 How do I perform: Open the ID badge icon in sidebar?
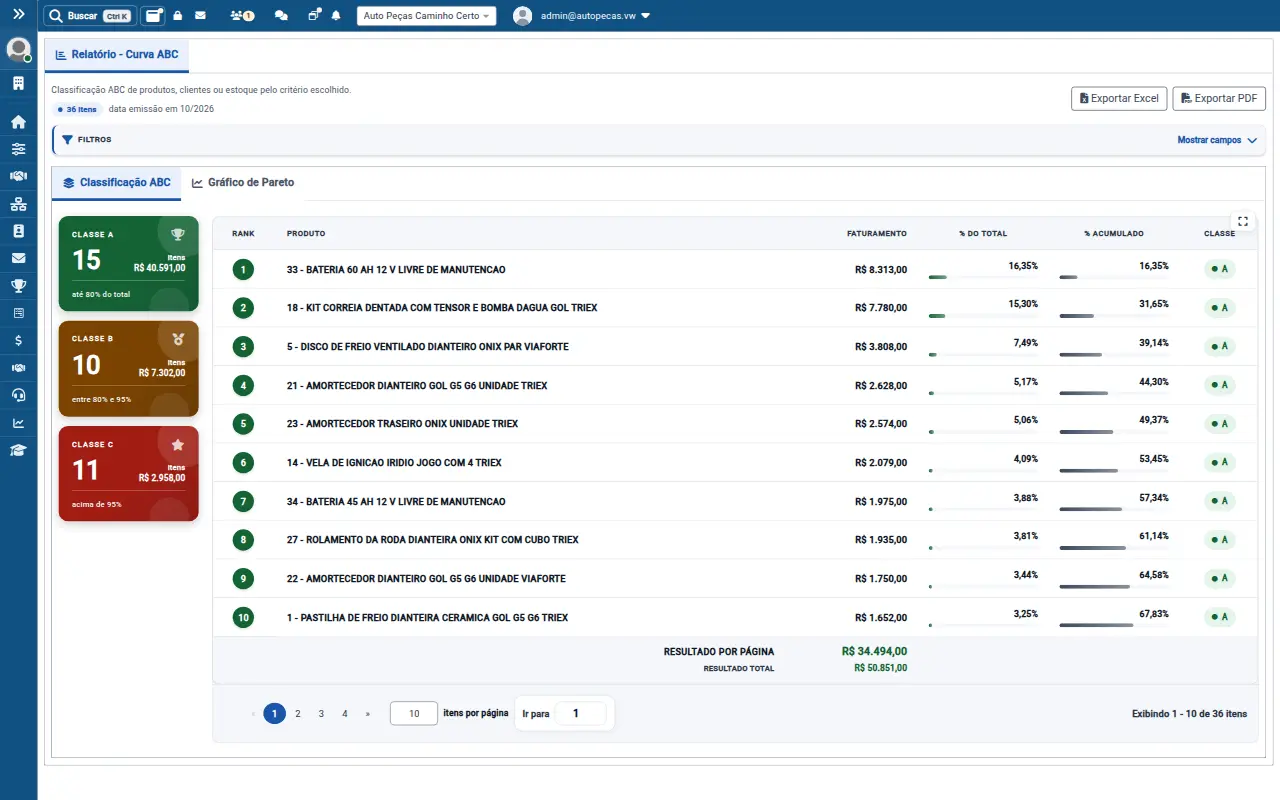[x=18, y=231]
